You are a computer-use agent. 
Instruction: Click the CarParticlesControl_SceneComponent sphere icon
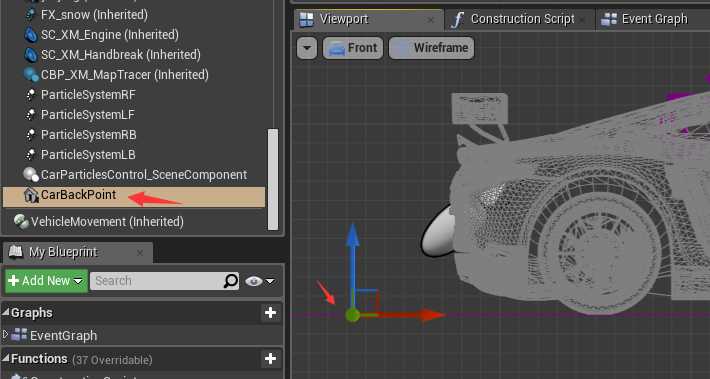pos(31,175)
